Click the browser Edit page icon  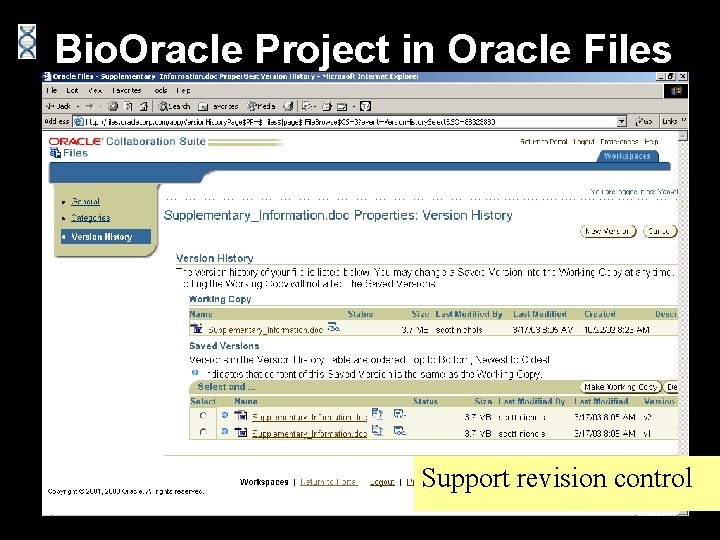[342, 107]
